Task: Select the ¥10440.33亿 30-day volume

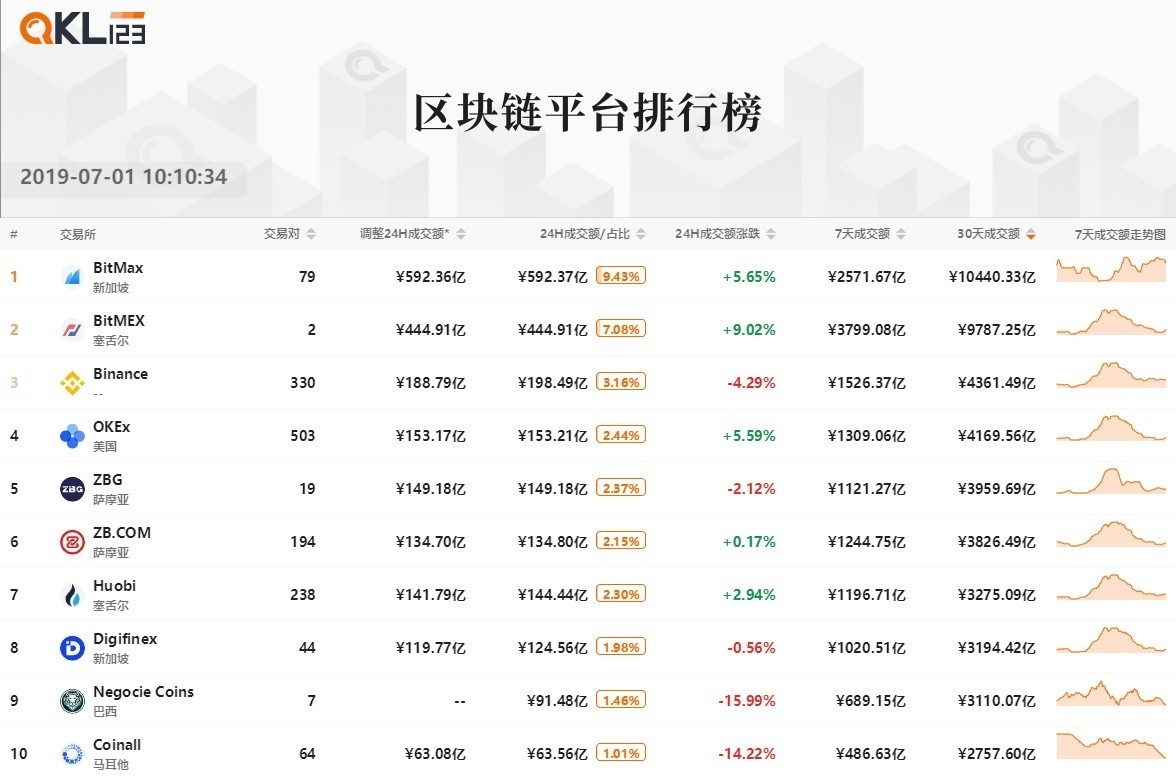Action: click(x=992, y=277)
